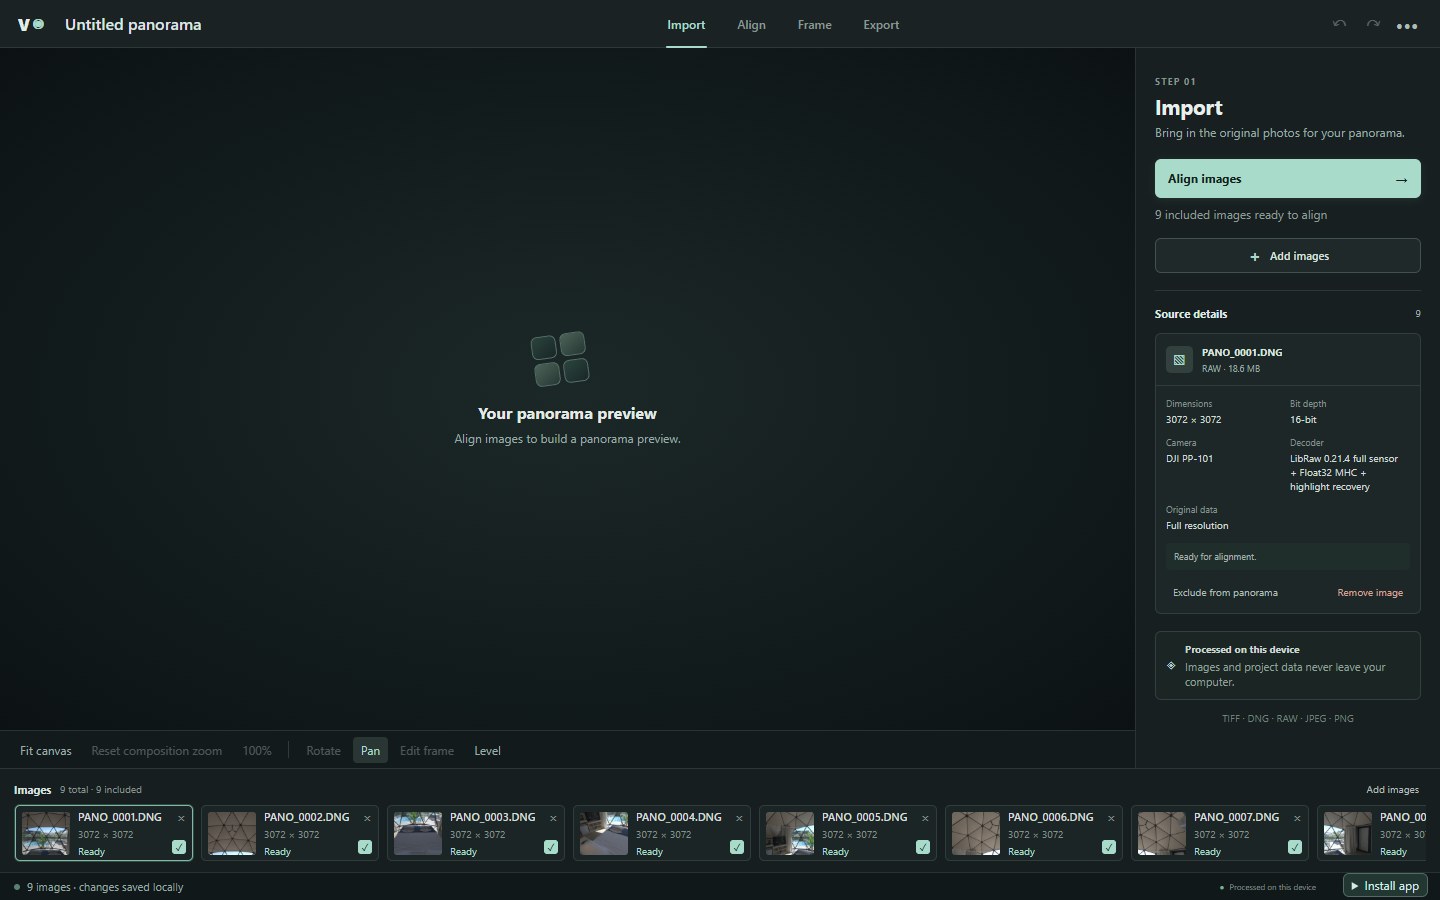Image resolution: width=1440 pixels, height=900 pixels.
Task: Uncheck the PANO_0006.DNG include checkbox
Action: (1109, 847)
